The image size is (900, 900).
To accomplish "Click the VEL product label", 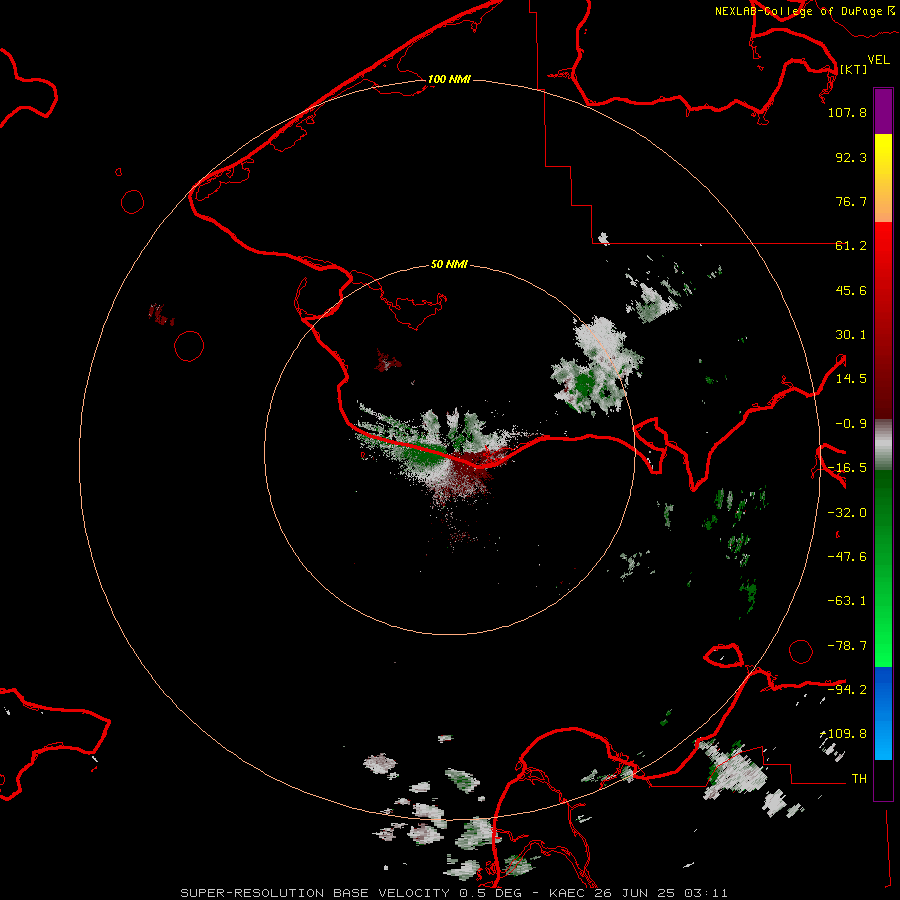I will click(878, 59).
